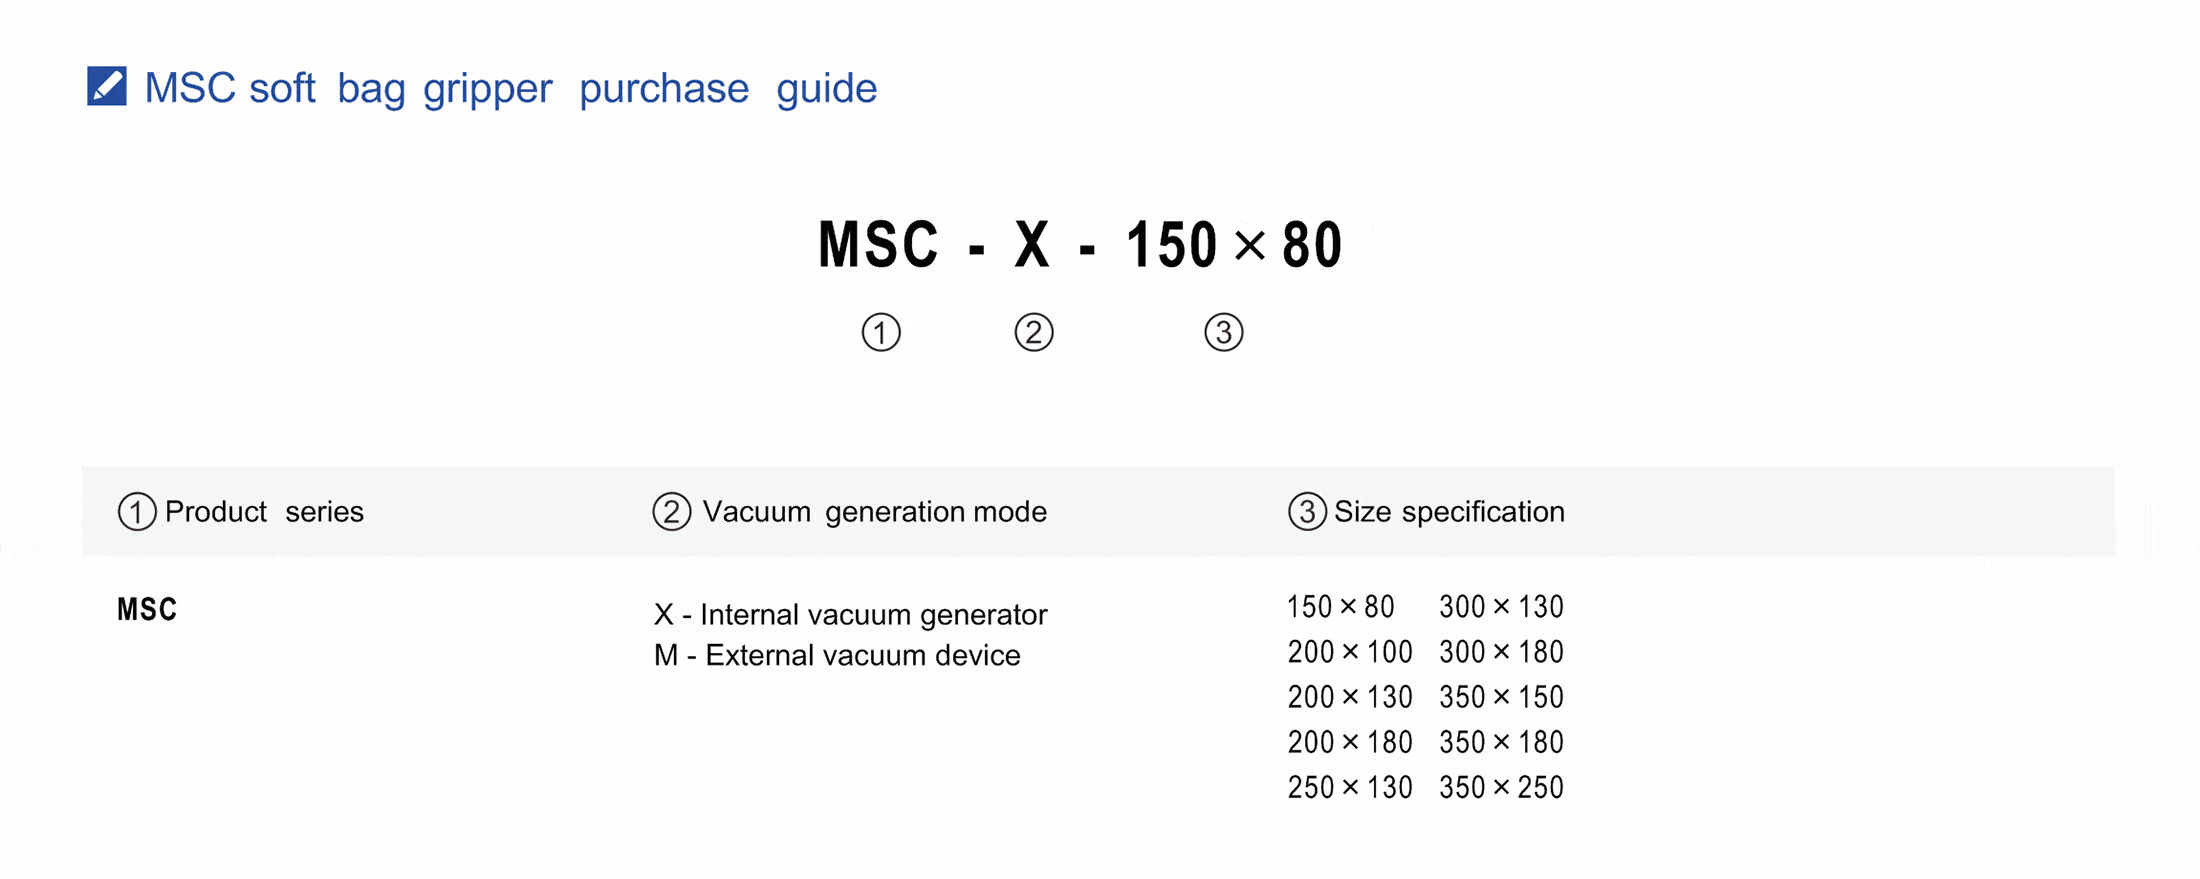Click circled 3 beside Size specification
Screen dimensions: 2200x879
[1307, 512]
